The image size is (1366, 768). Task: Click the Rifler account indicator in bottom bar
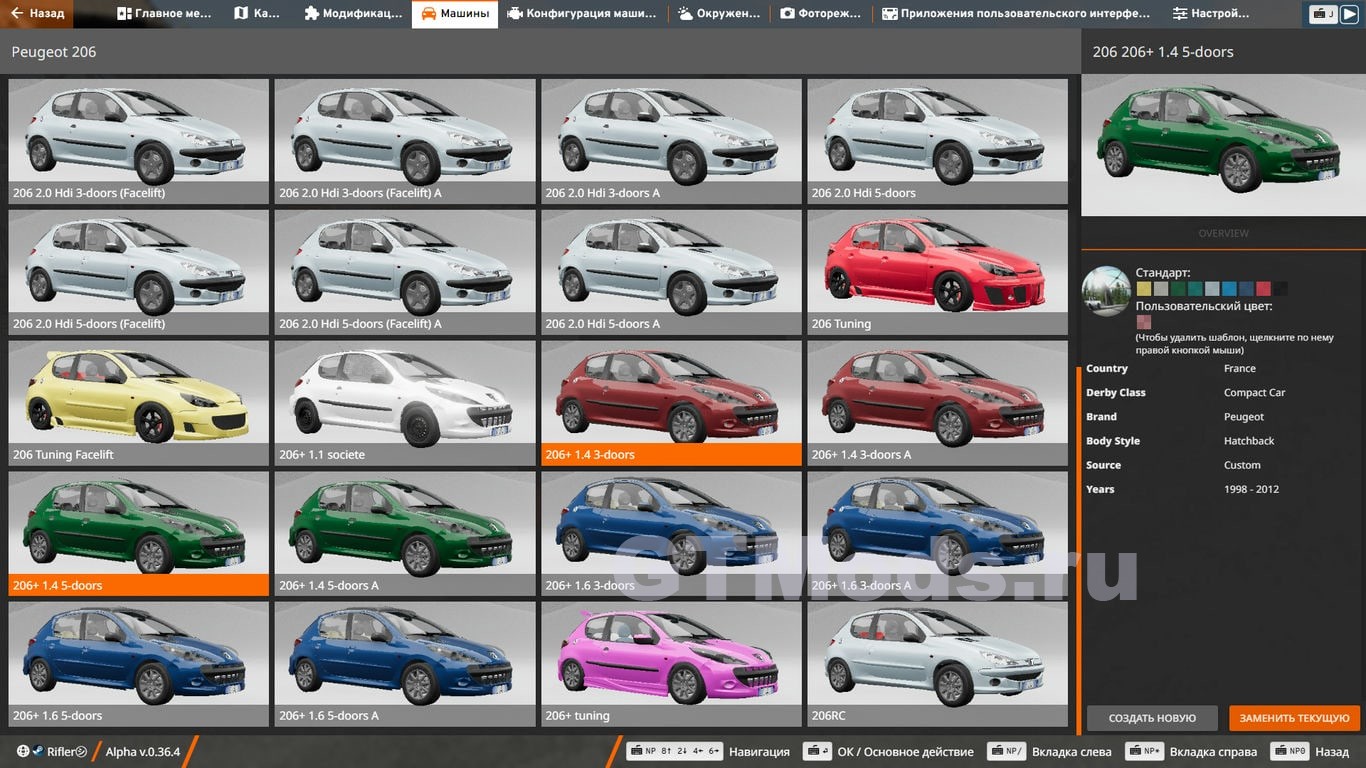click(x=52, y=752)
